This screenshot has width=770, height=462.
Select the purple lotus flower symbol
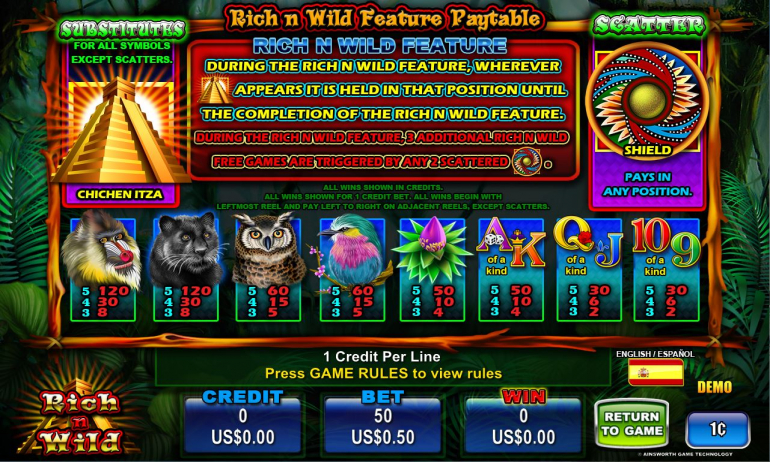click(432, 249)
